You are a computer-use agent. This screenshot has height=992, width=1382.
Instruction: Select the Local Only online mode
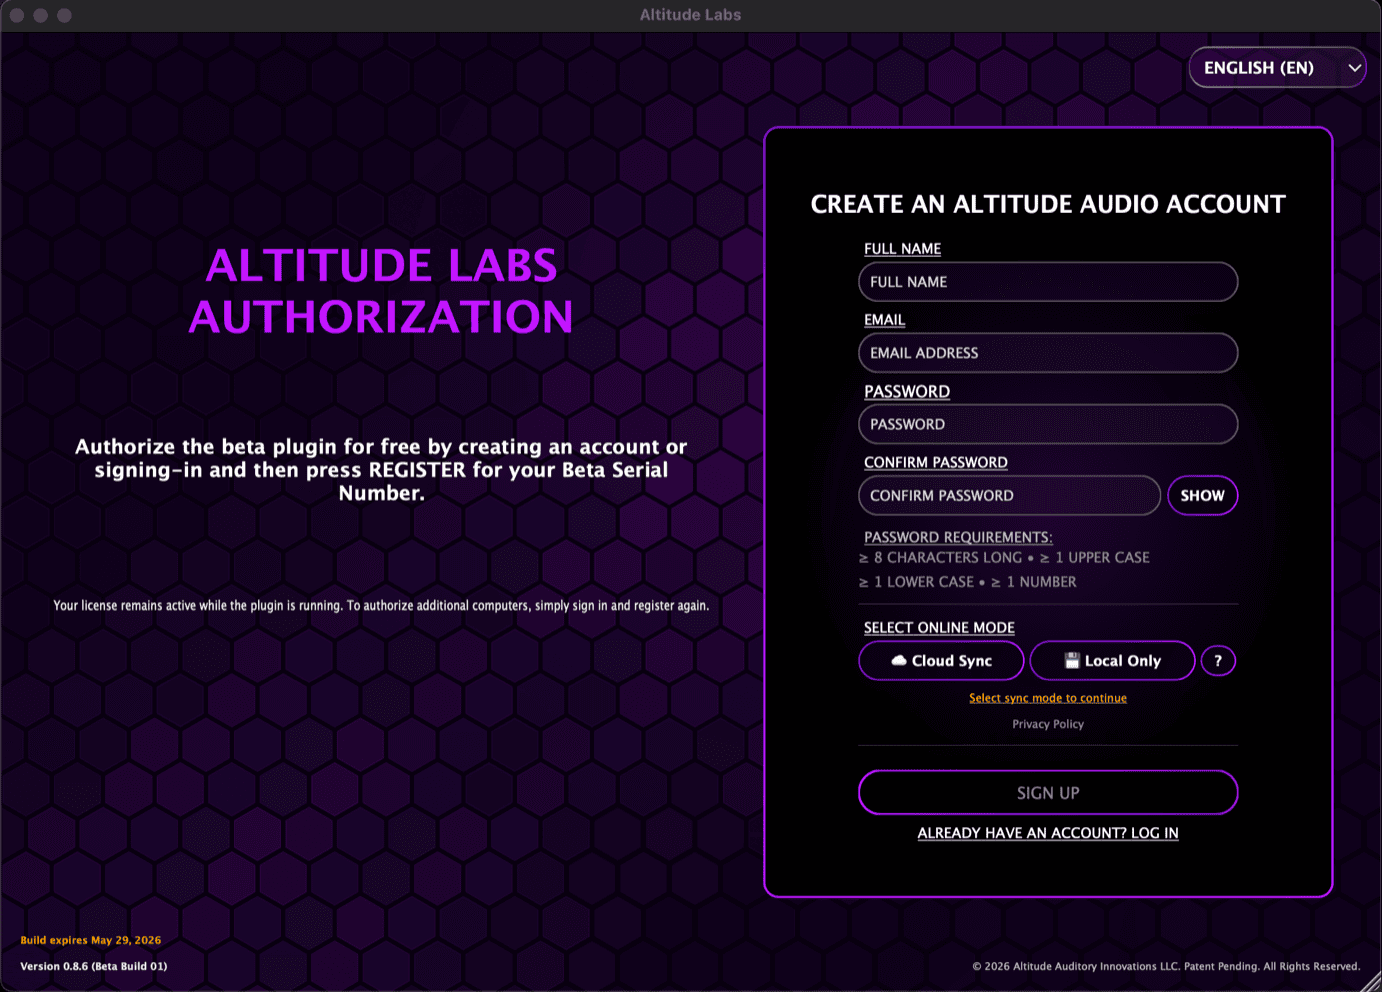pyautogui.click(x=1112, y=660)
